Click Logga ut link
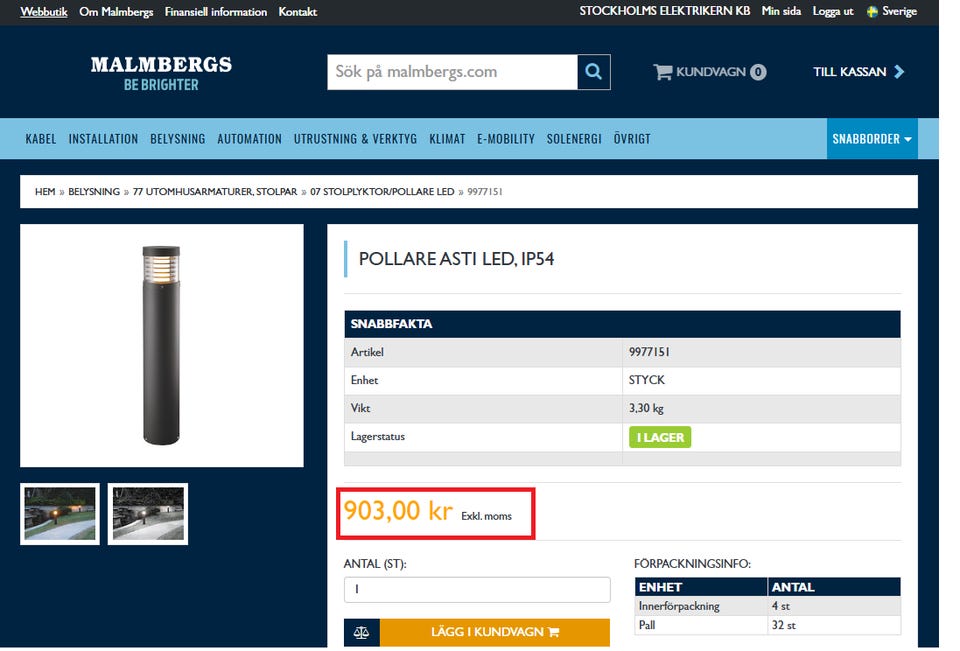The width and height of the screenshot is (960, 651). coord(833,11)
